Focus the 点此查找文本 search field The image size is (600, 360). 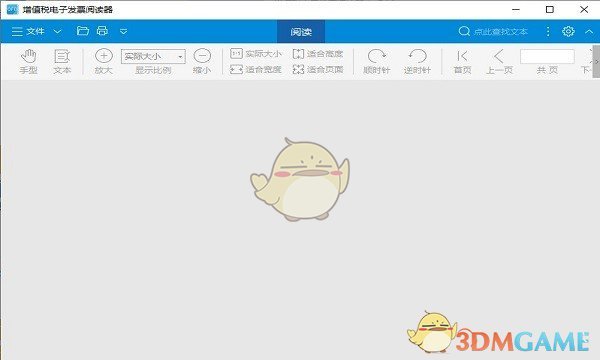click(501, 31)
